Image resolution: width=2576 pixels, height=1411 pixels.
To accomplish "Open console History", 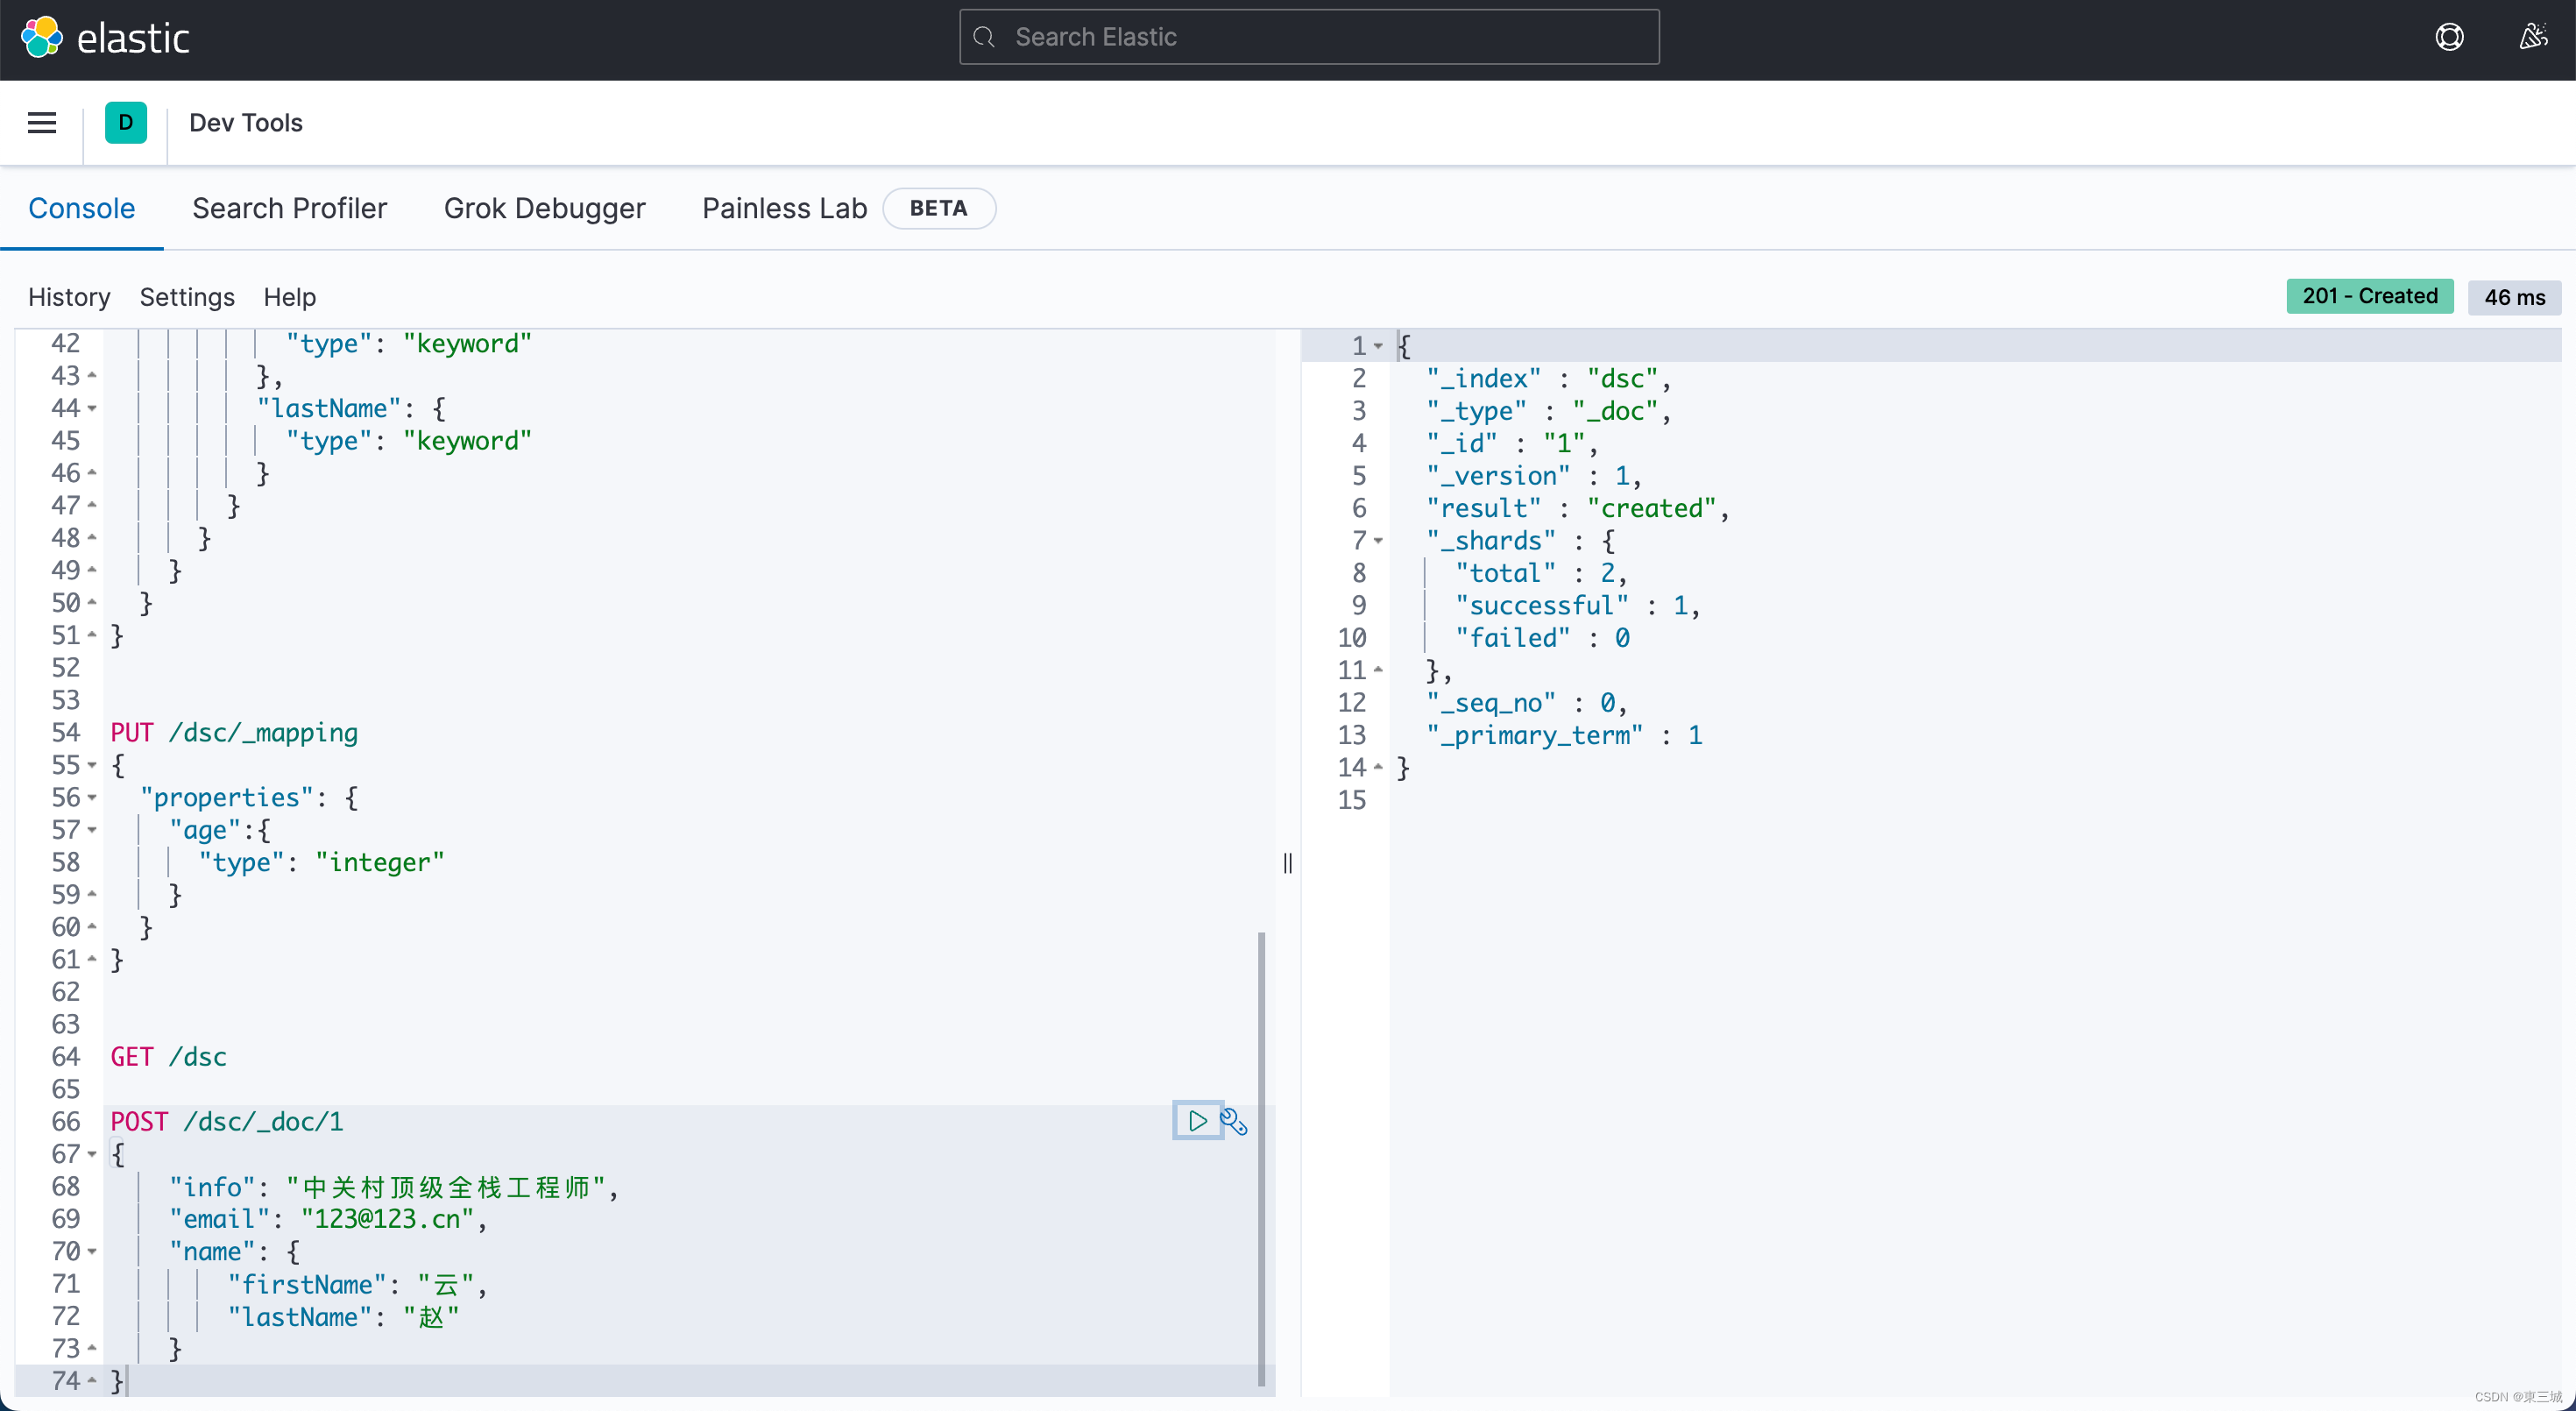I will coord(69,297).
